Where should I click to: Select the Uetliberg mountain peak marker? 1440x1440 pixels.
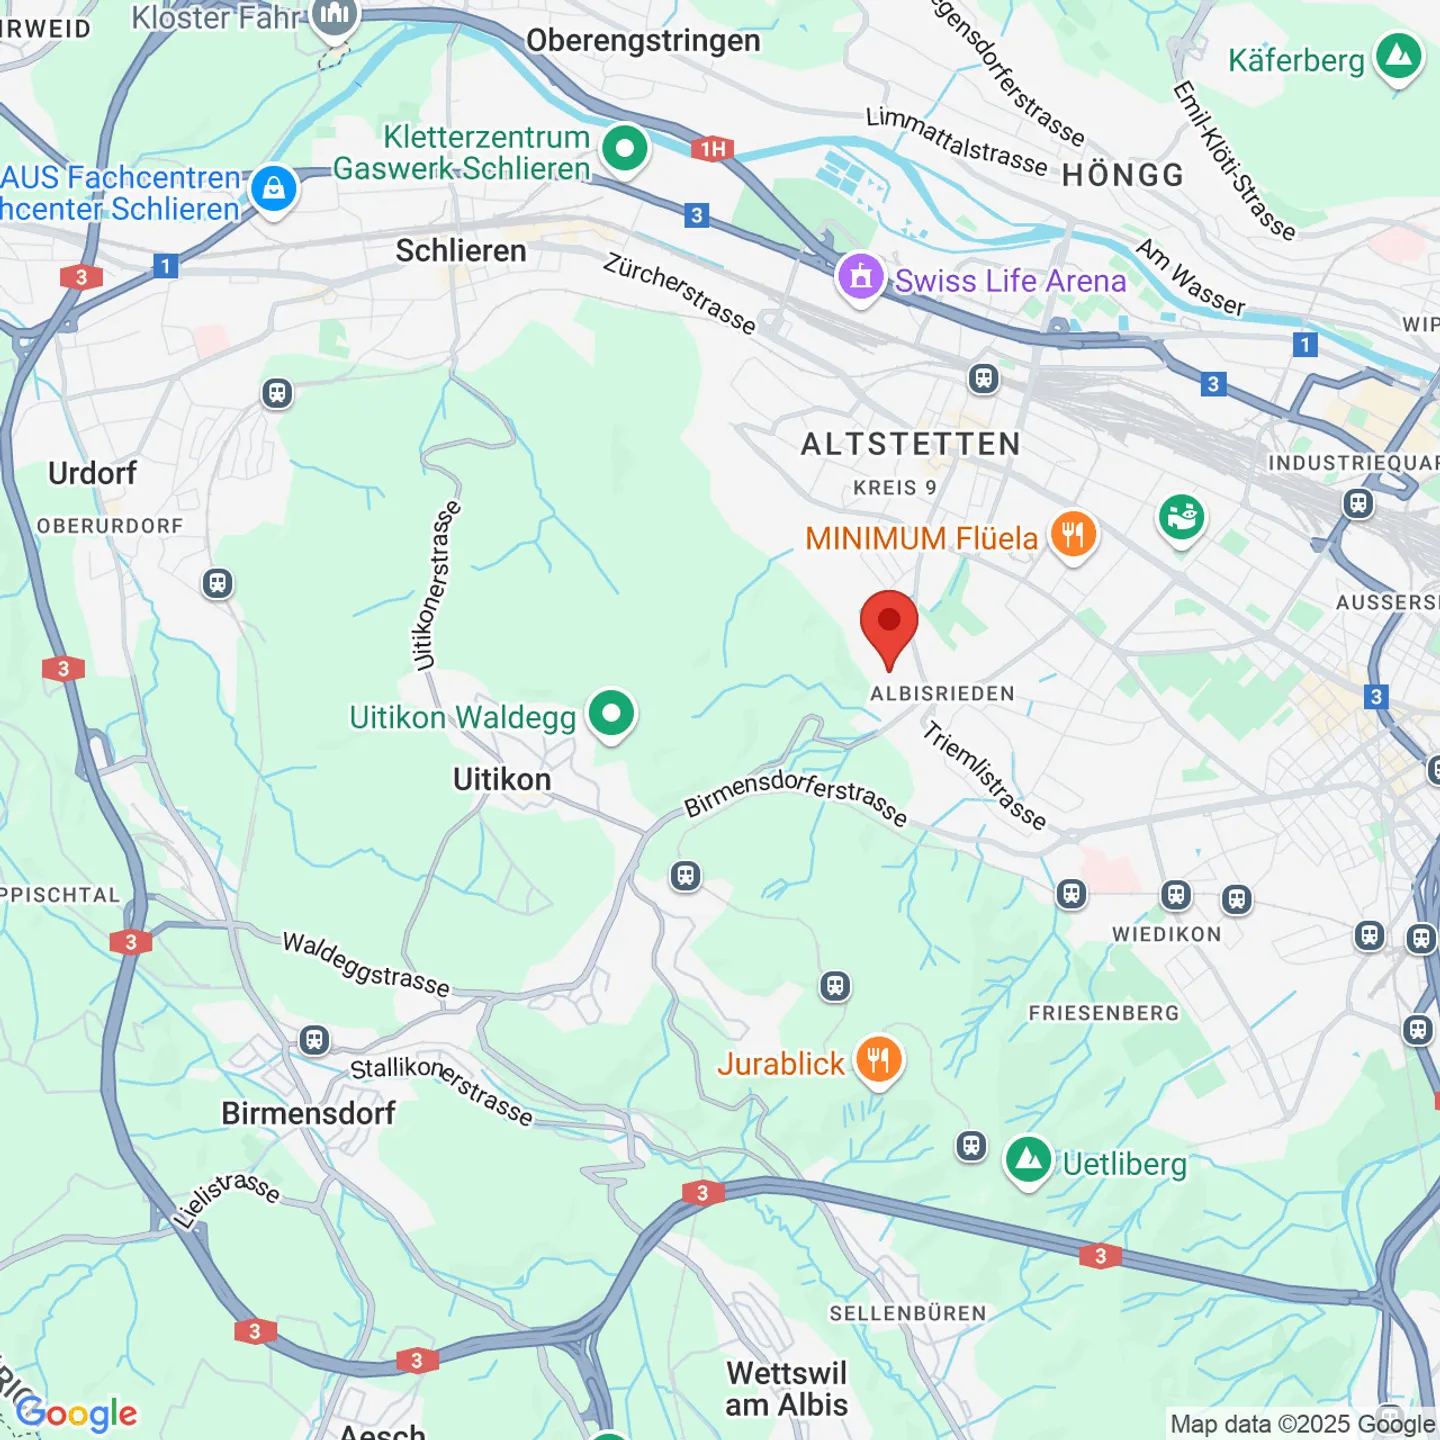[x=1028, y=1162]
